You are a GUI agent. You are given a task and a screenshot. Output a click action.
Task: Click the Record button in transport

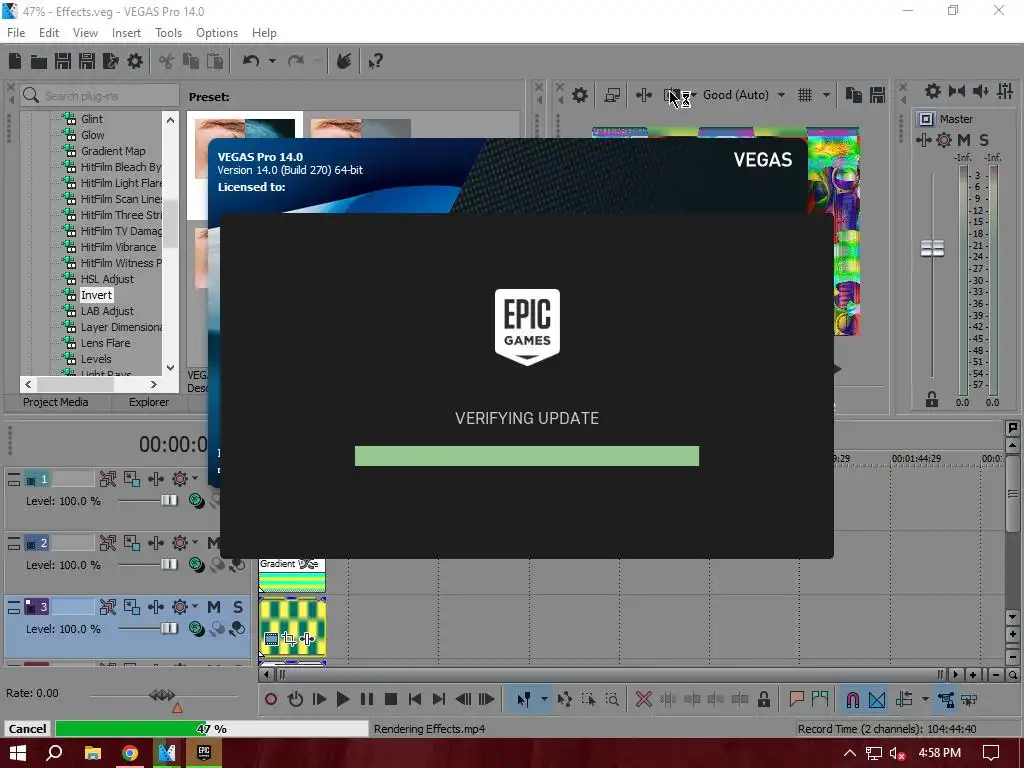tap(271, 699)
